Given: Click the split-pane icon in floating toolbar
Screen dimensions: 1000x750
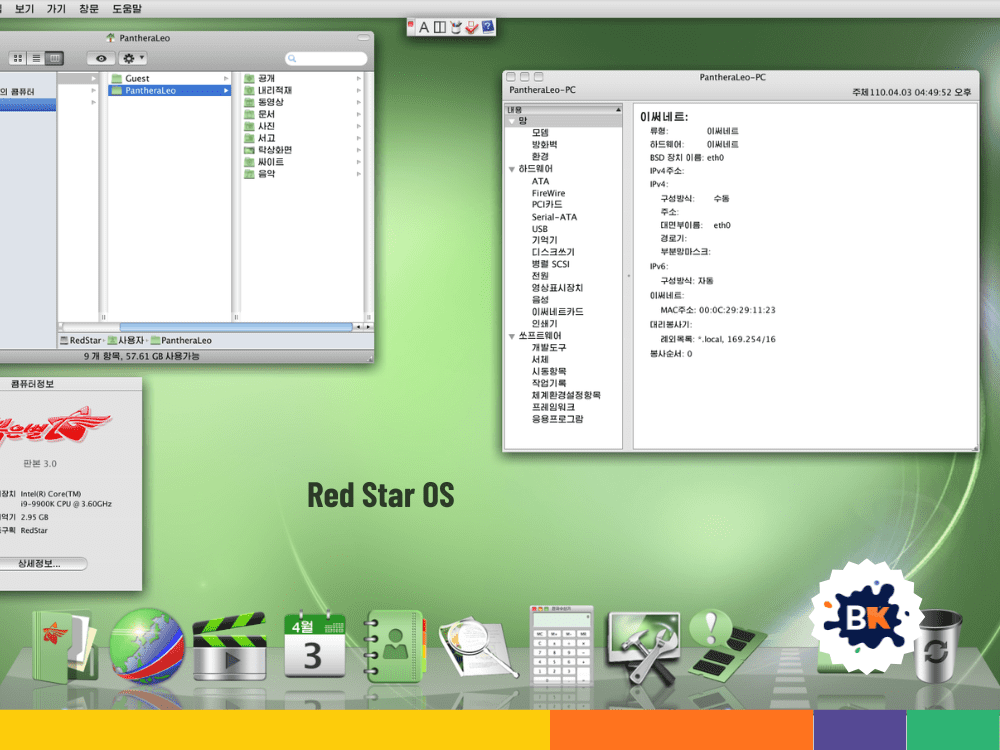Looking at the screenshot, I should coord(439,27).
